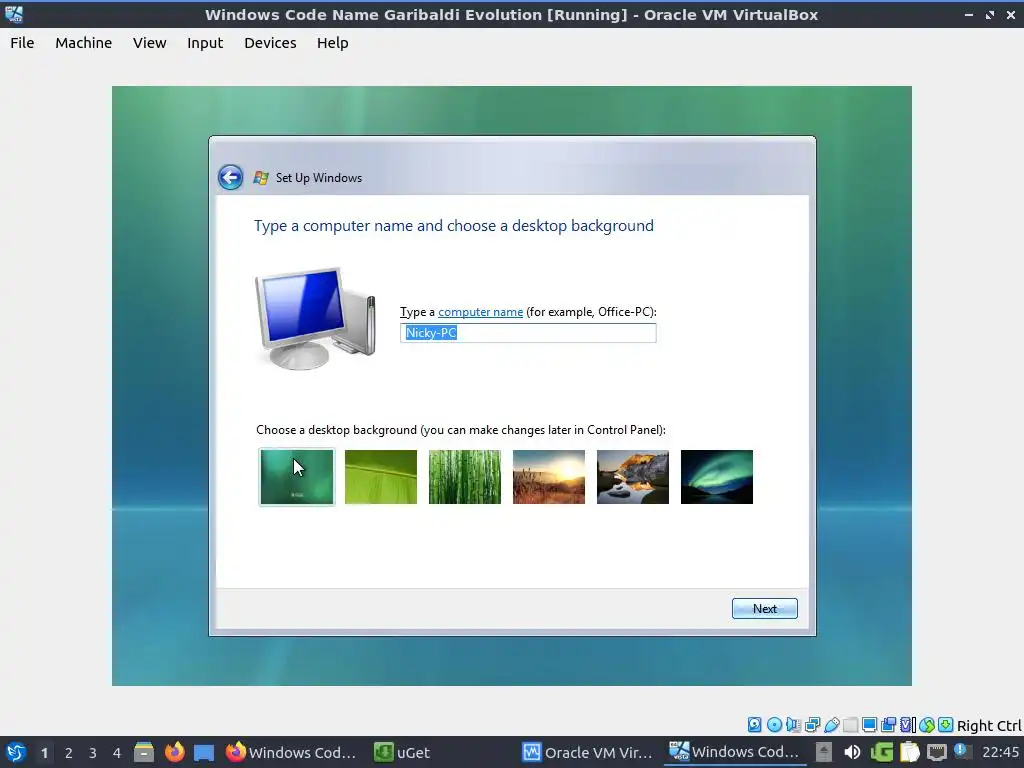Click the audio indicator in VirtualBox status bar

tap(793, 724)
